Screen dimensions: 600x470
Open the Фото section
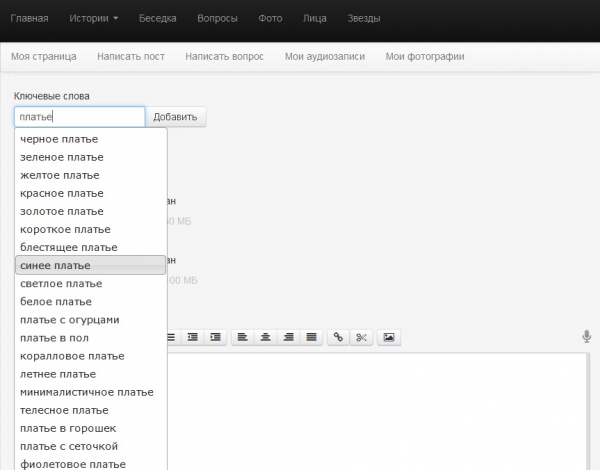click(270, 18)
